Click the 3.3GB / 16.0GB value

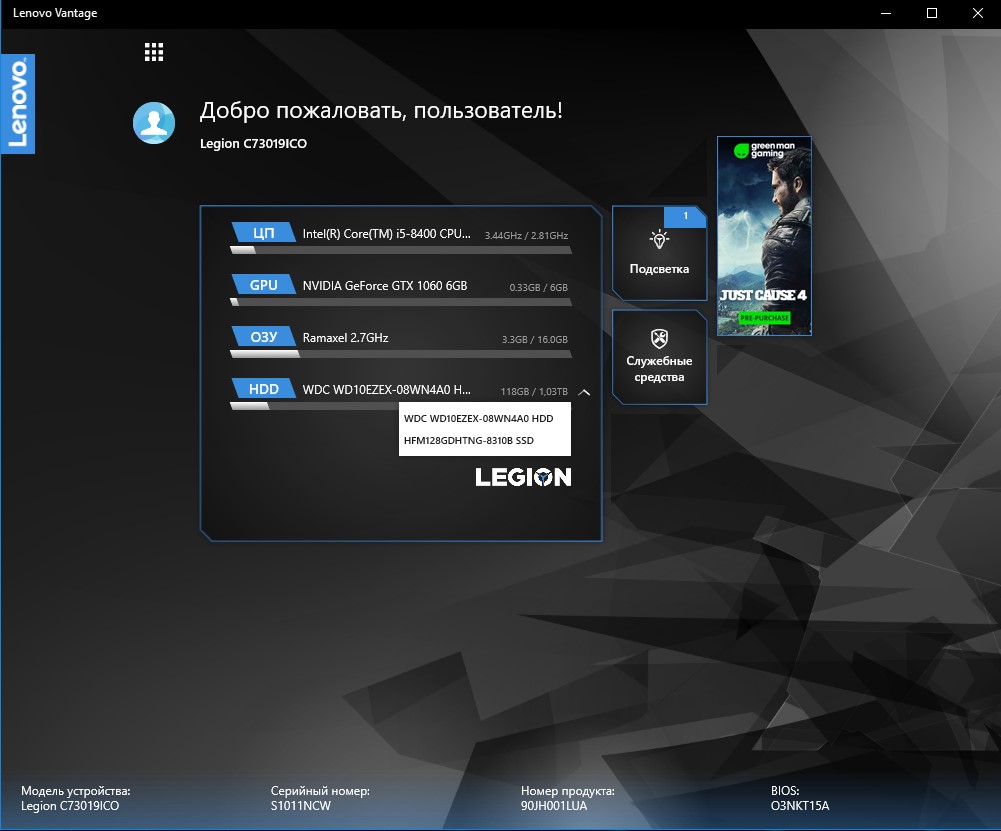[x=534, y=340]
